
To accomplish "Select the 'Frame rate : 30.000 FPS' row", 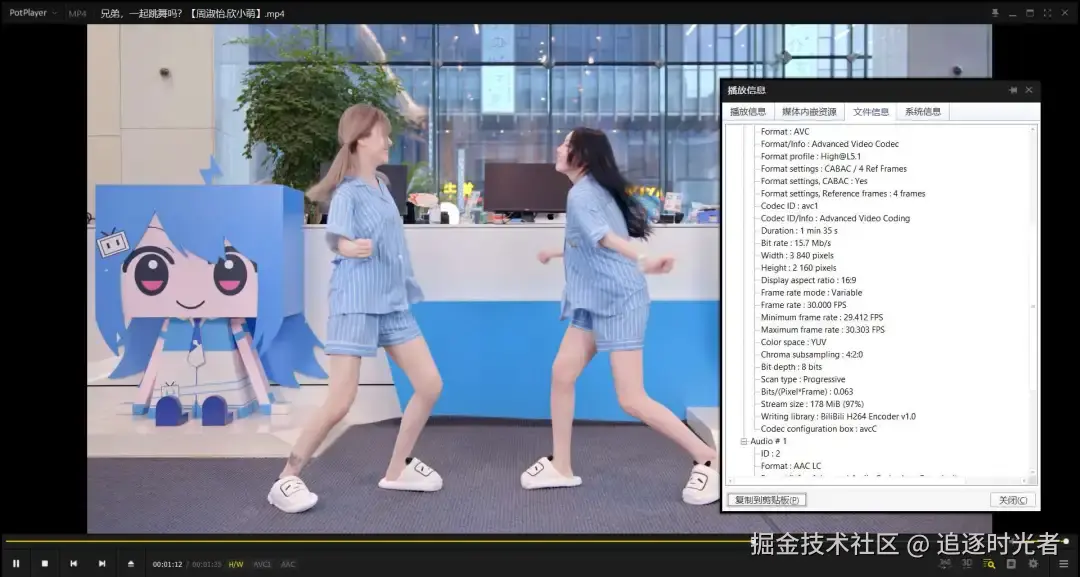I will click(803, 305).
